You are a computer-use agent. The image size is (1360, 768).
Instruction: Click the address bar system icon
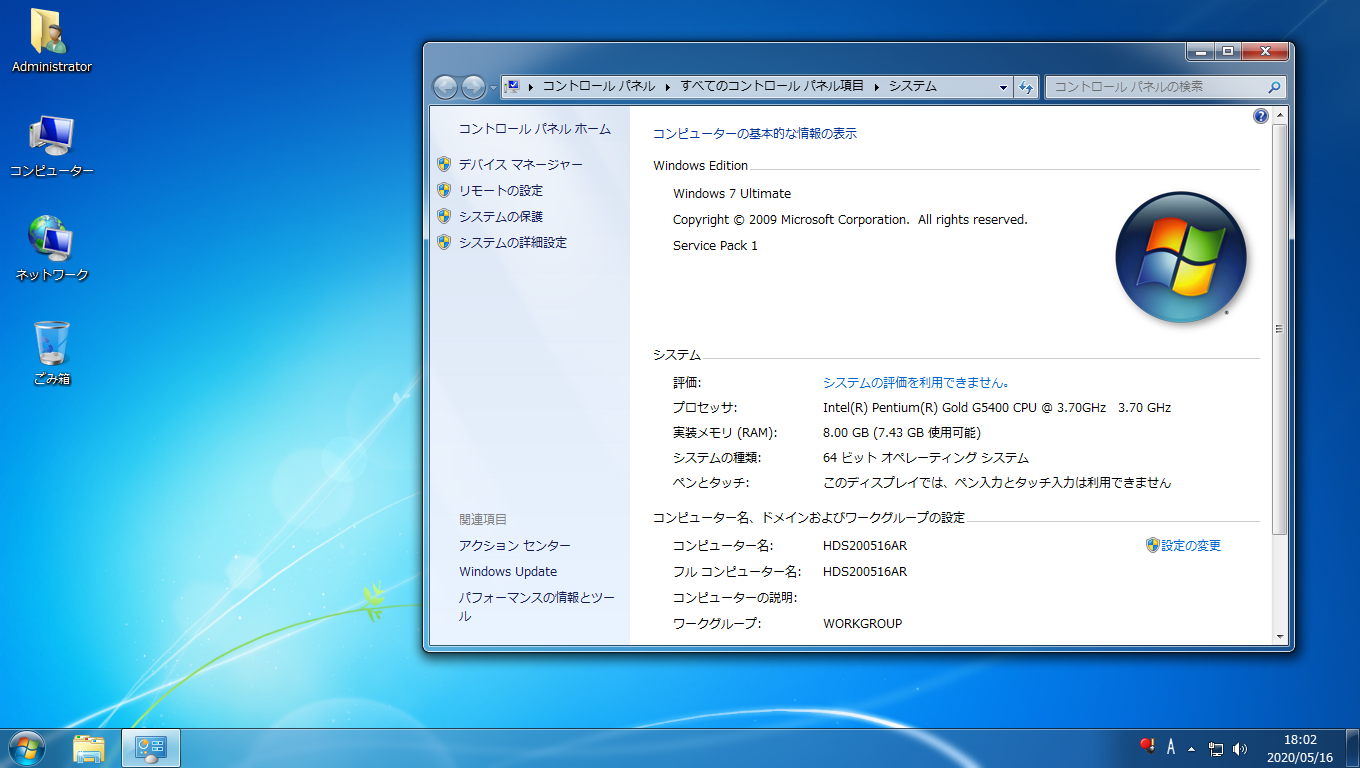click(x=513, y=86)
